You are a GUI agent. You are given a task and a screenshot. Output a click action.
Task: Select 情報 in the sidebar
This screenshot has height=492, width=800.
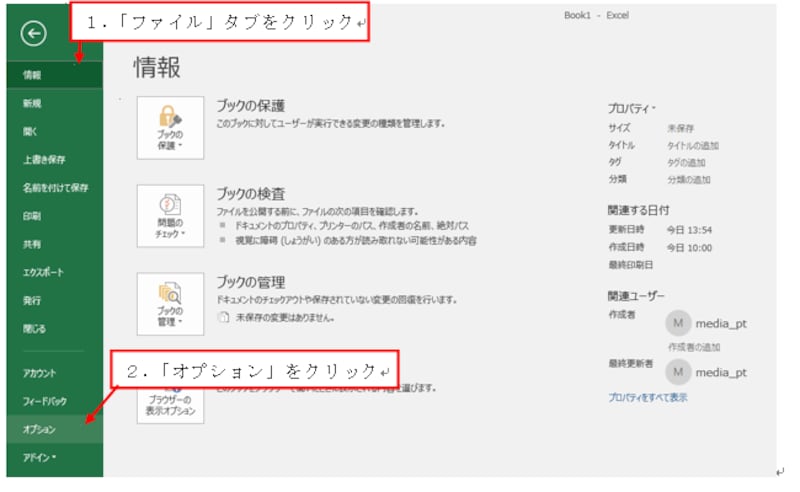click(x=55, y=75)
